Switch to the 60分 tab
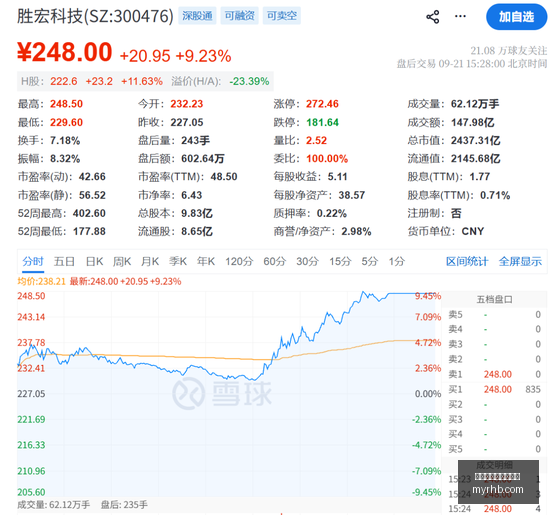Image resolution: width=550 pixels, height=515 pixels. coord(275,261)
